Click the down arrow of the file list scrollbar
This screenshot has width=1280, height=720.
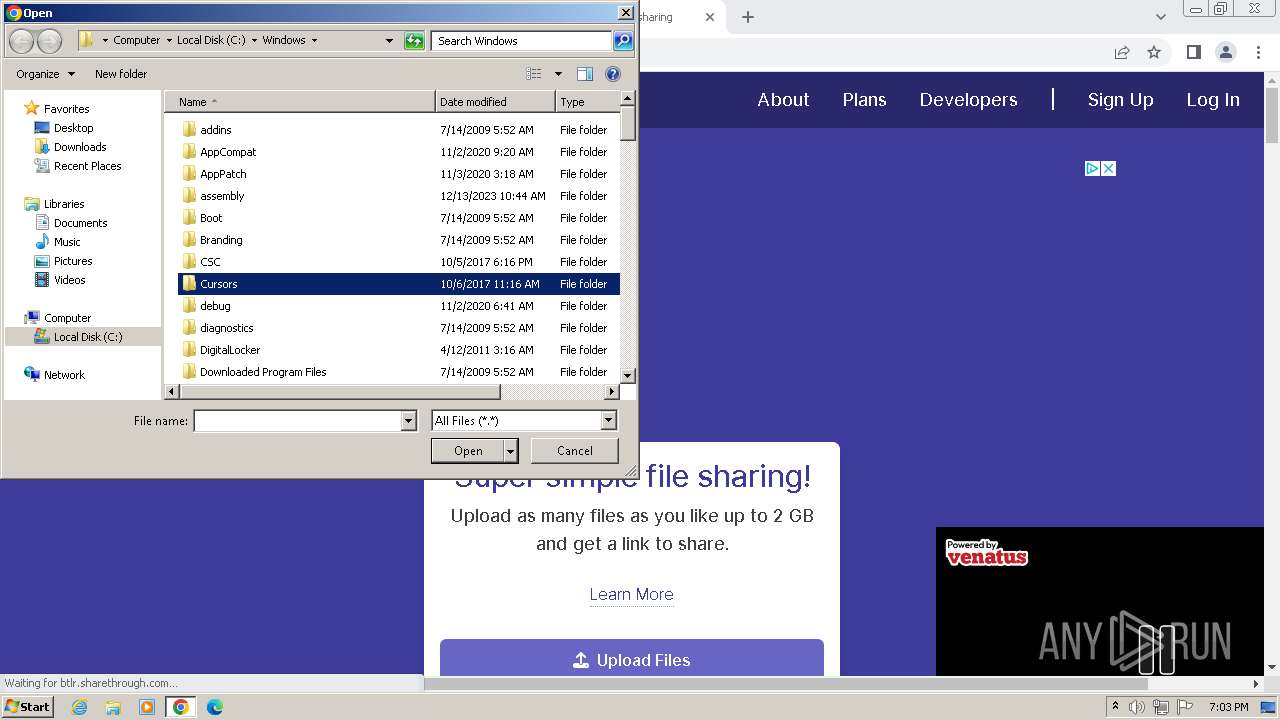coord(628,375)
